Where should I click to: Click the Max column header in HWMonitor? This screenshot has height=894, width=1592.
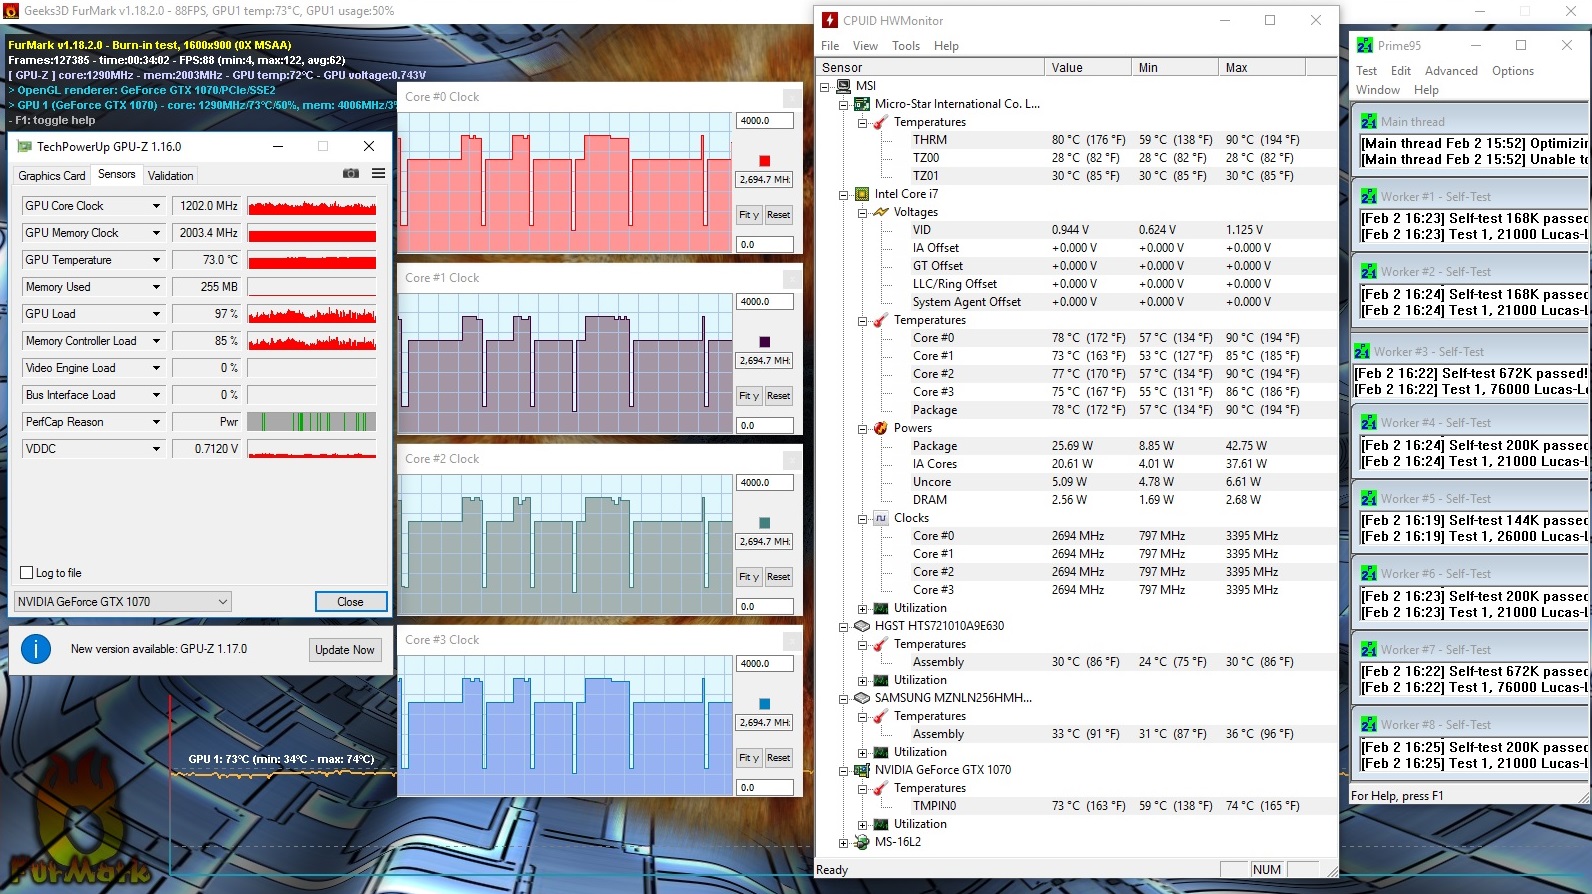click(1262, 68)
